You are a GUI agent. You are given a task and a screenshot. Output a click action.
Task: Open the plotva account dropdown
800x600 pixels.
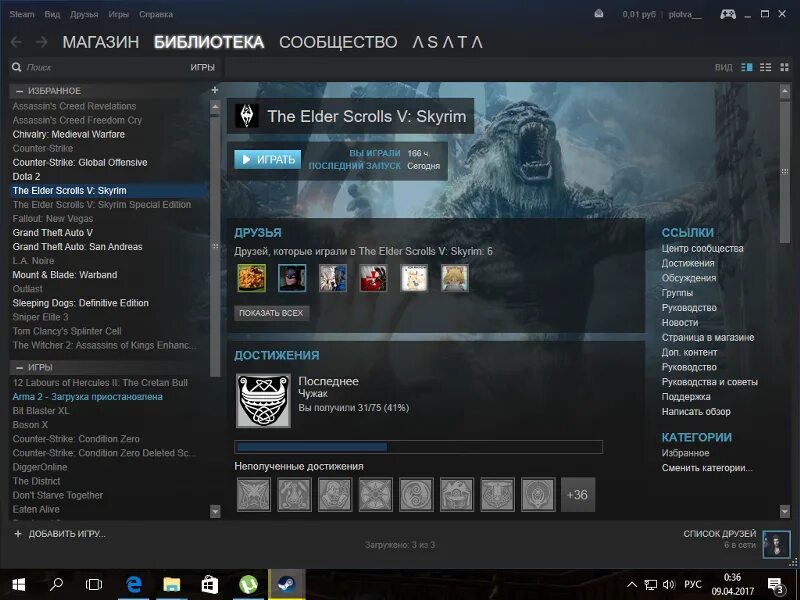click(x=685, y=14)
